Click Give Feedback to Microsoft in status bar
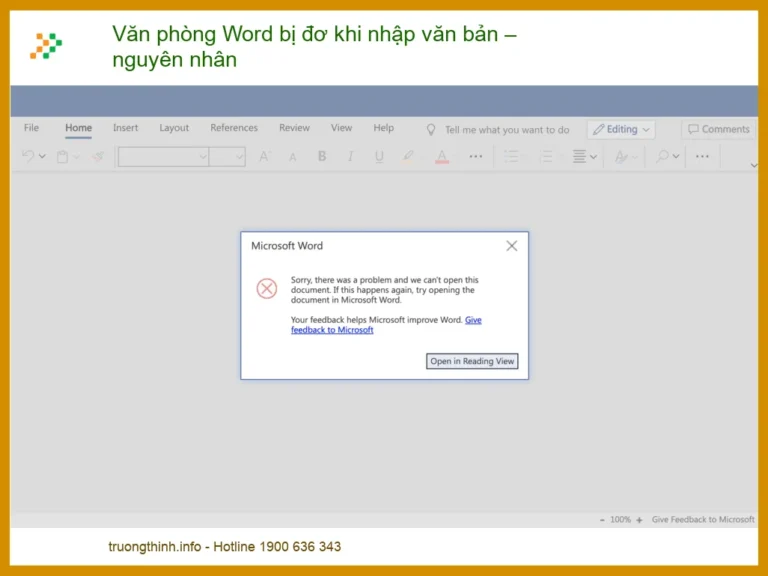 703,520
